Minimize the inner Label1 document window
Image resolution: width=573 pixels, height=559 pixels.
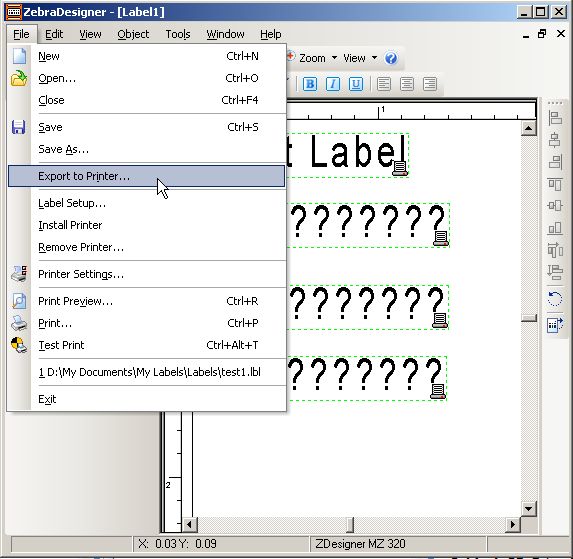pos(526,35)
